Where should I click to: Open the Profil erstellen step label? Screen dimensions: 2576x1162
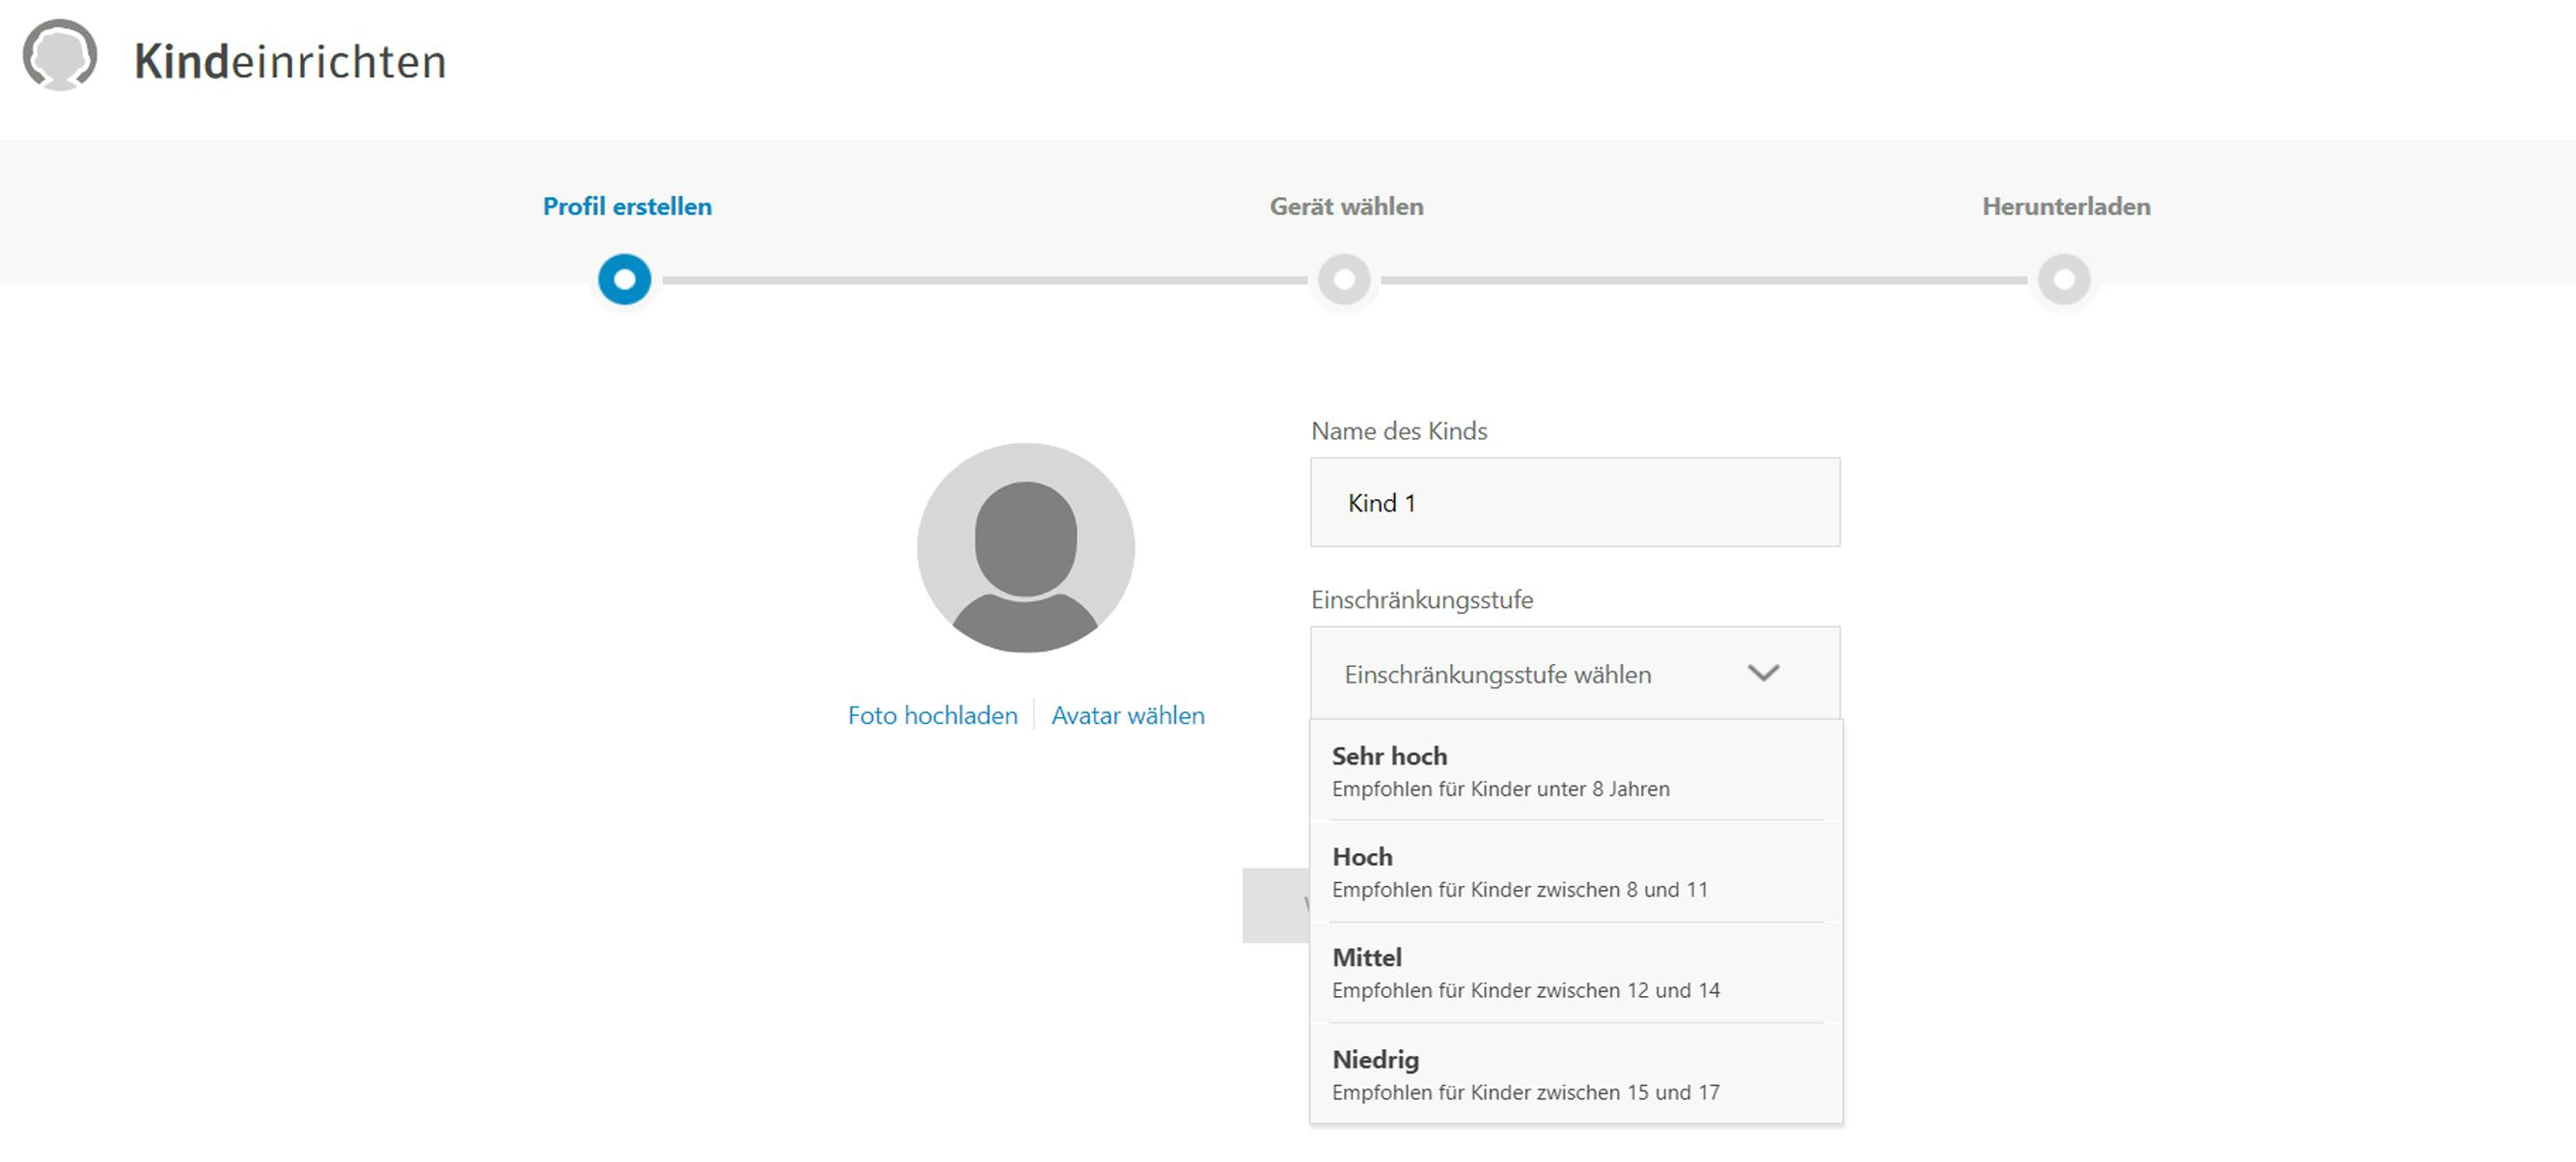[x=627, y=207]
